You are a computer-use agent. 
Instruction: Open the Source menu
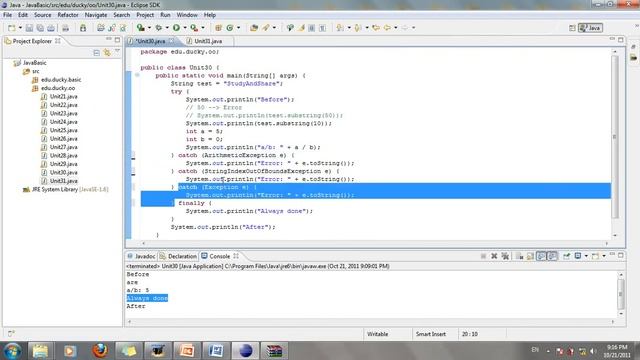pos(42,15)
